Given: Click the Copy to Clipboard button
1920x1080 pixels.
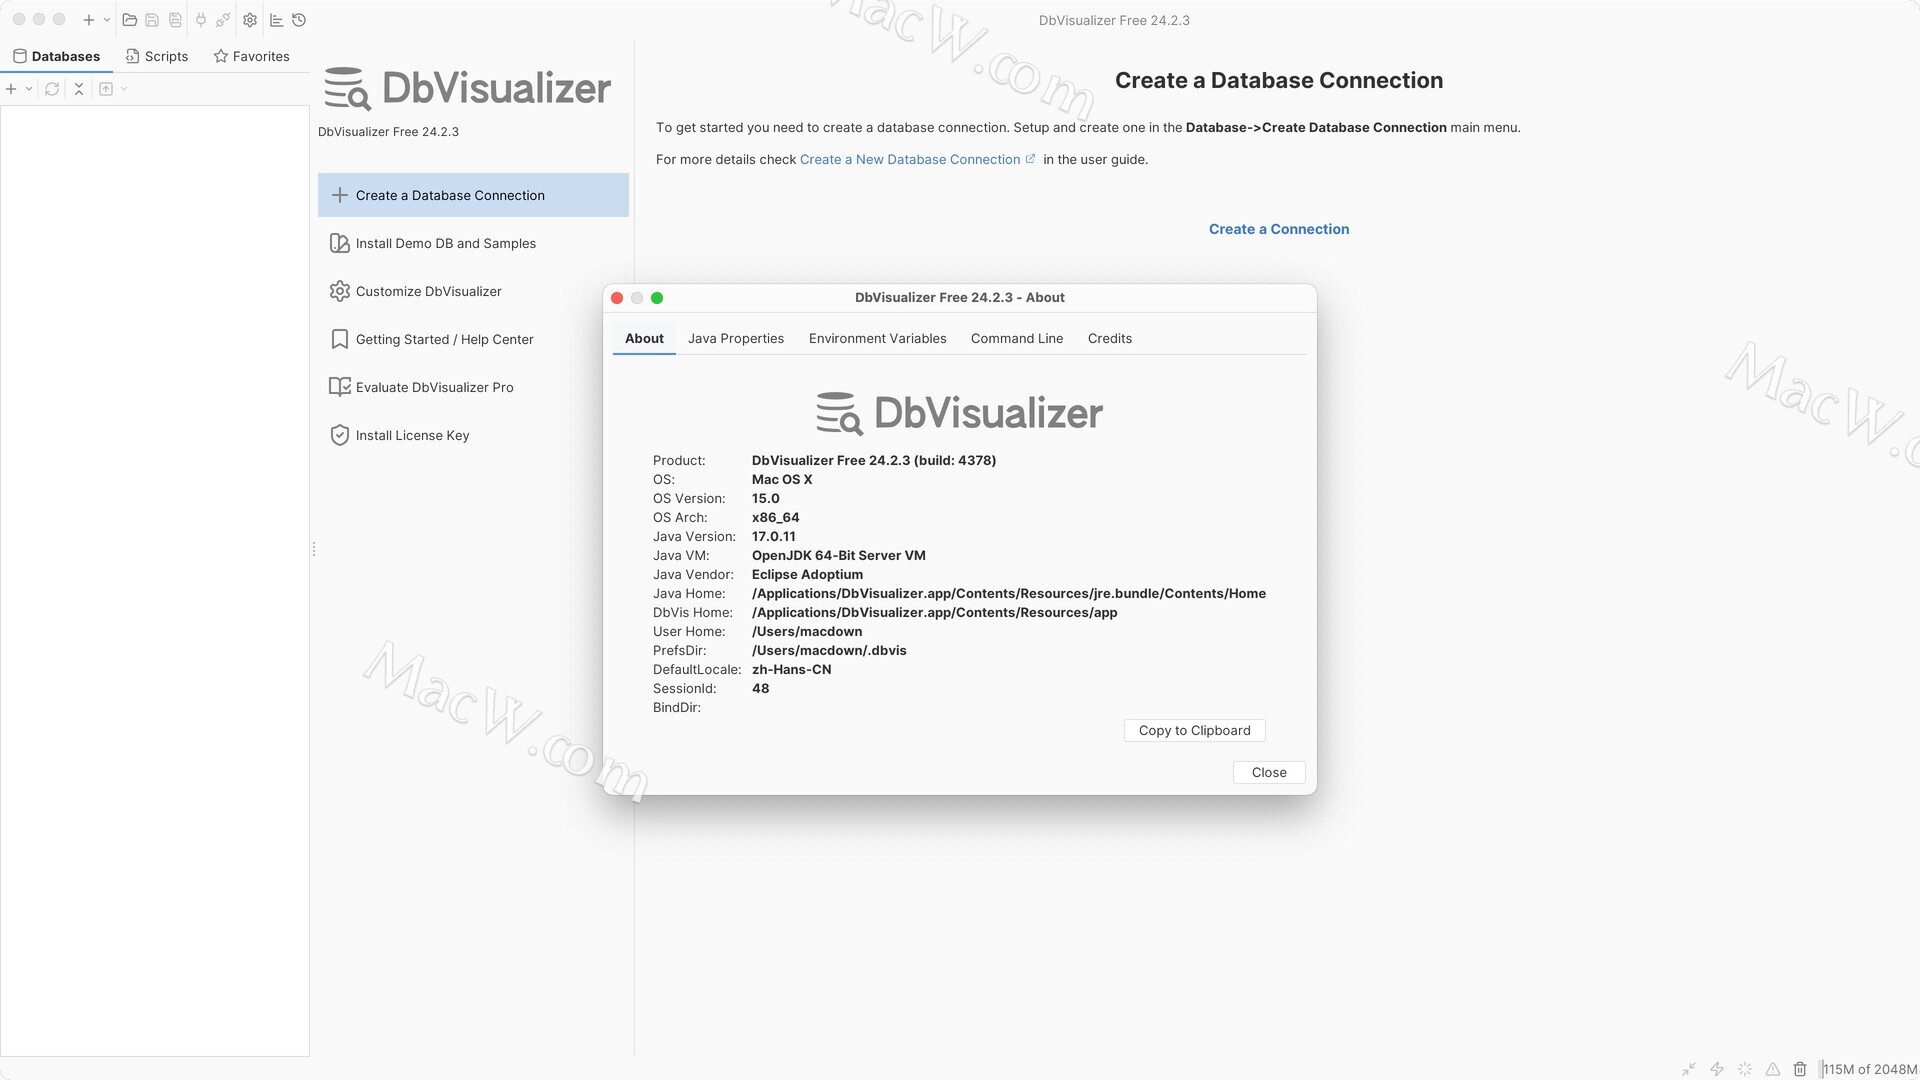Looking at the screenshot, I should 1195,730.
